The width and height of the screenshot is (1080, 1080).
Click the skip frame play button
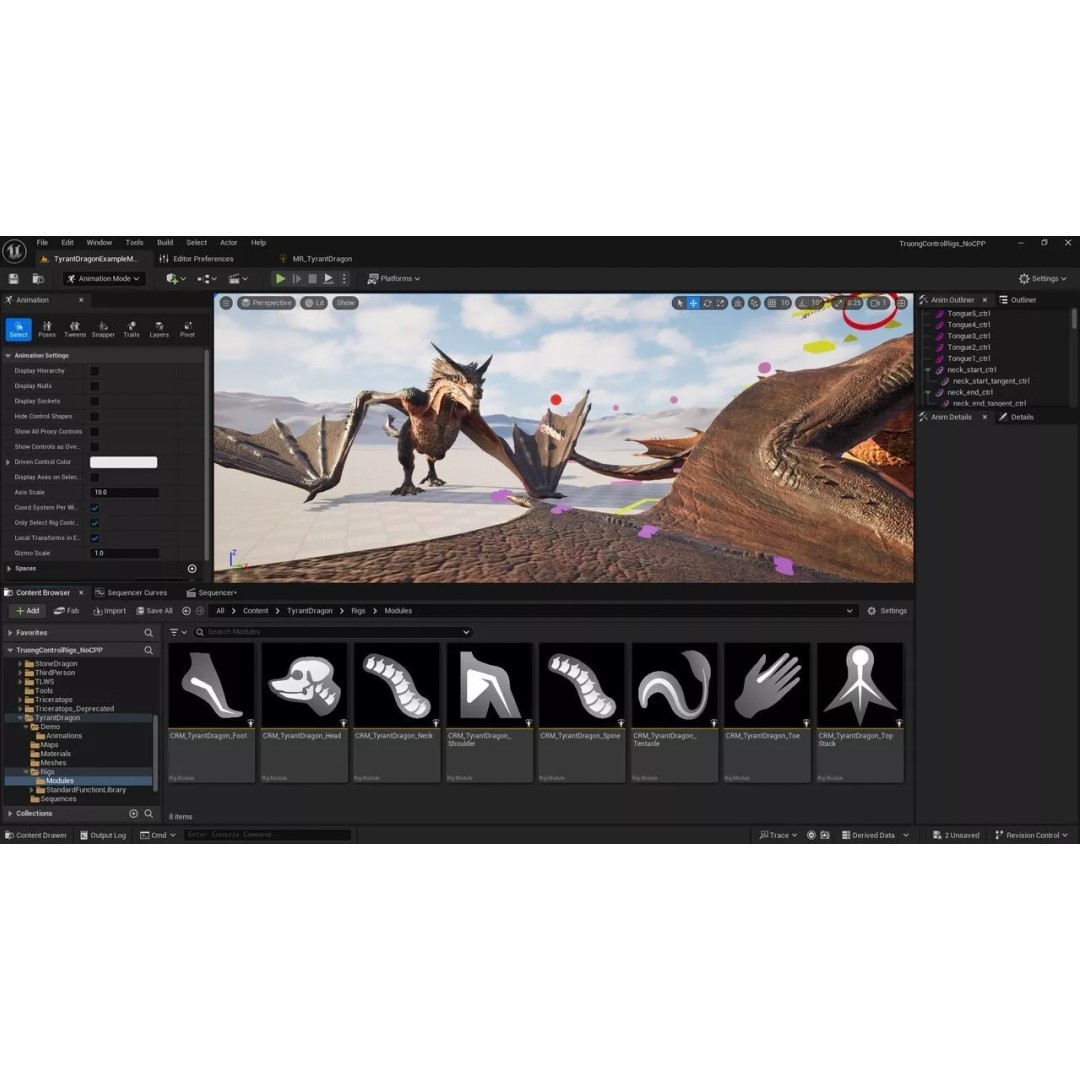[x=297, y=279]
